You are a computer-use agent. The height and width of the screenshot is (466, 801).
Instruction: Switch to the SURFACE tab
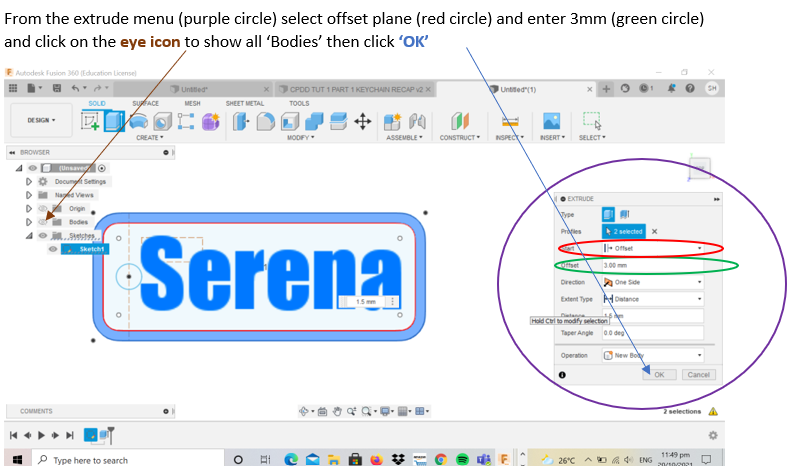coord(146,103)
